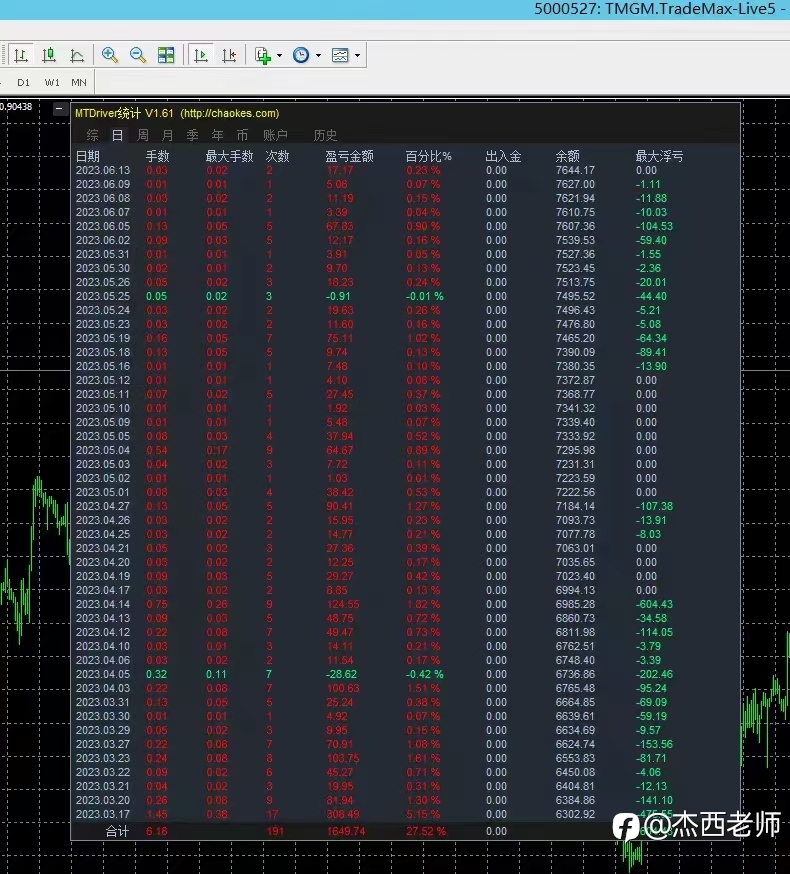Click the 合计 total row label
The height and width of the screenshot is (874, 790).
tap(117, 831)
